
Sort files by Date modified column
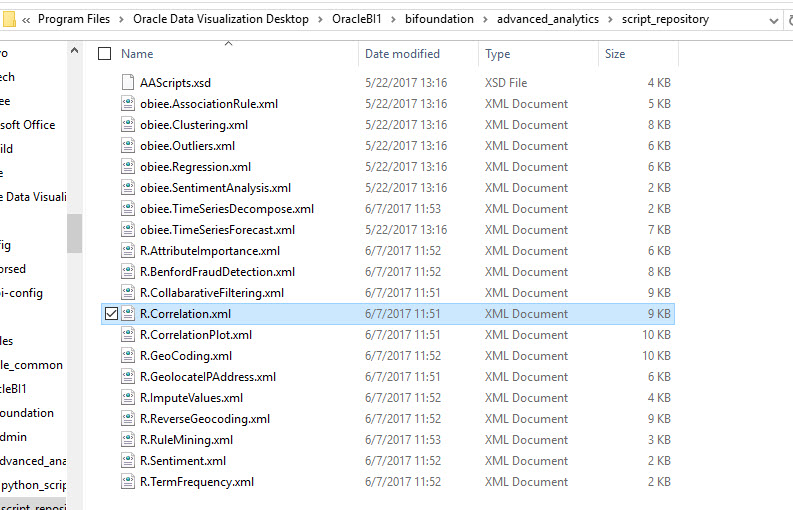(402, 54)
